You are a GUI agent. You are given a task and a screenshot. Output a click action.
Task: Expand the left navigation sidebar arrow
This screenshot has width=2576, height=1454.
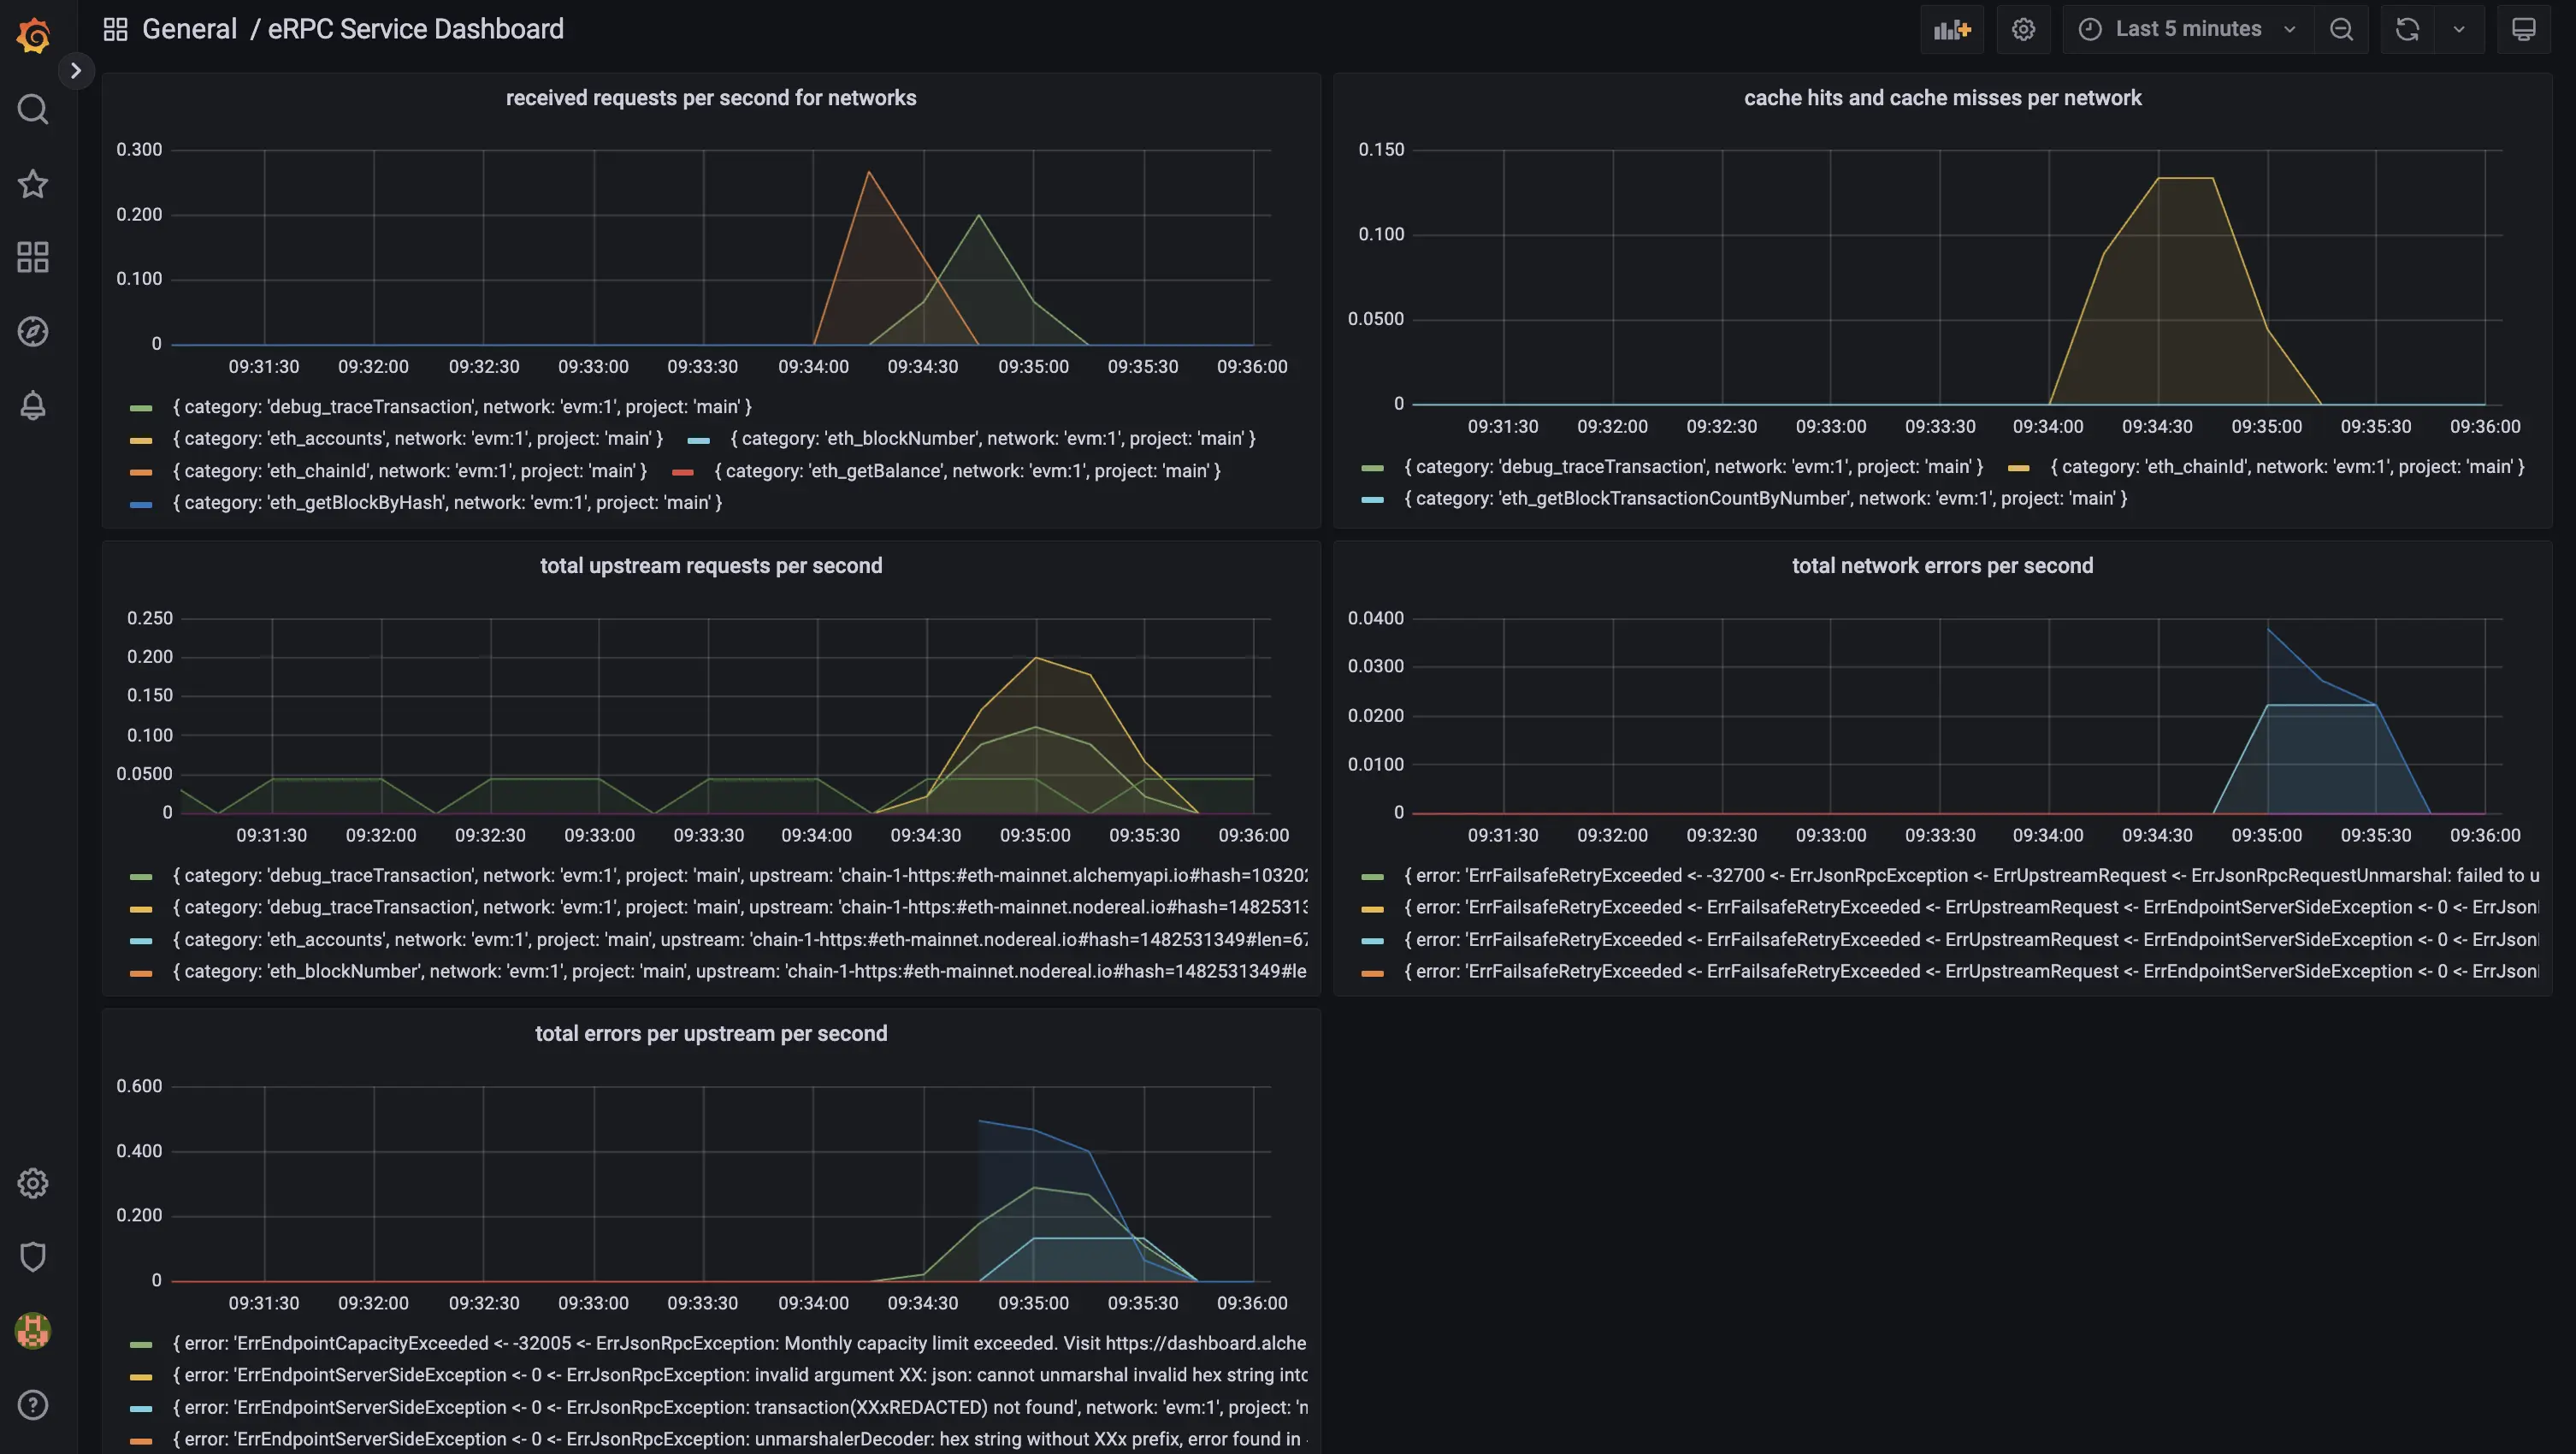(x=77, y=70)
